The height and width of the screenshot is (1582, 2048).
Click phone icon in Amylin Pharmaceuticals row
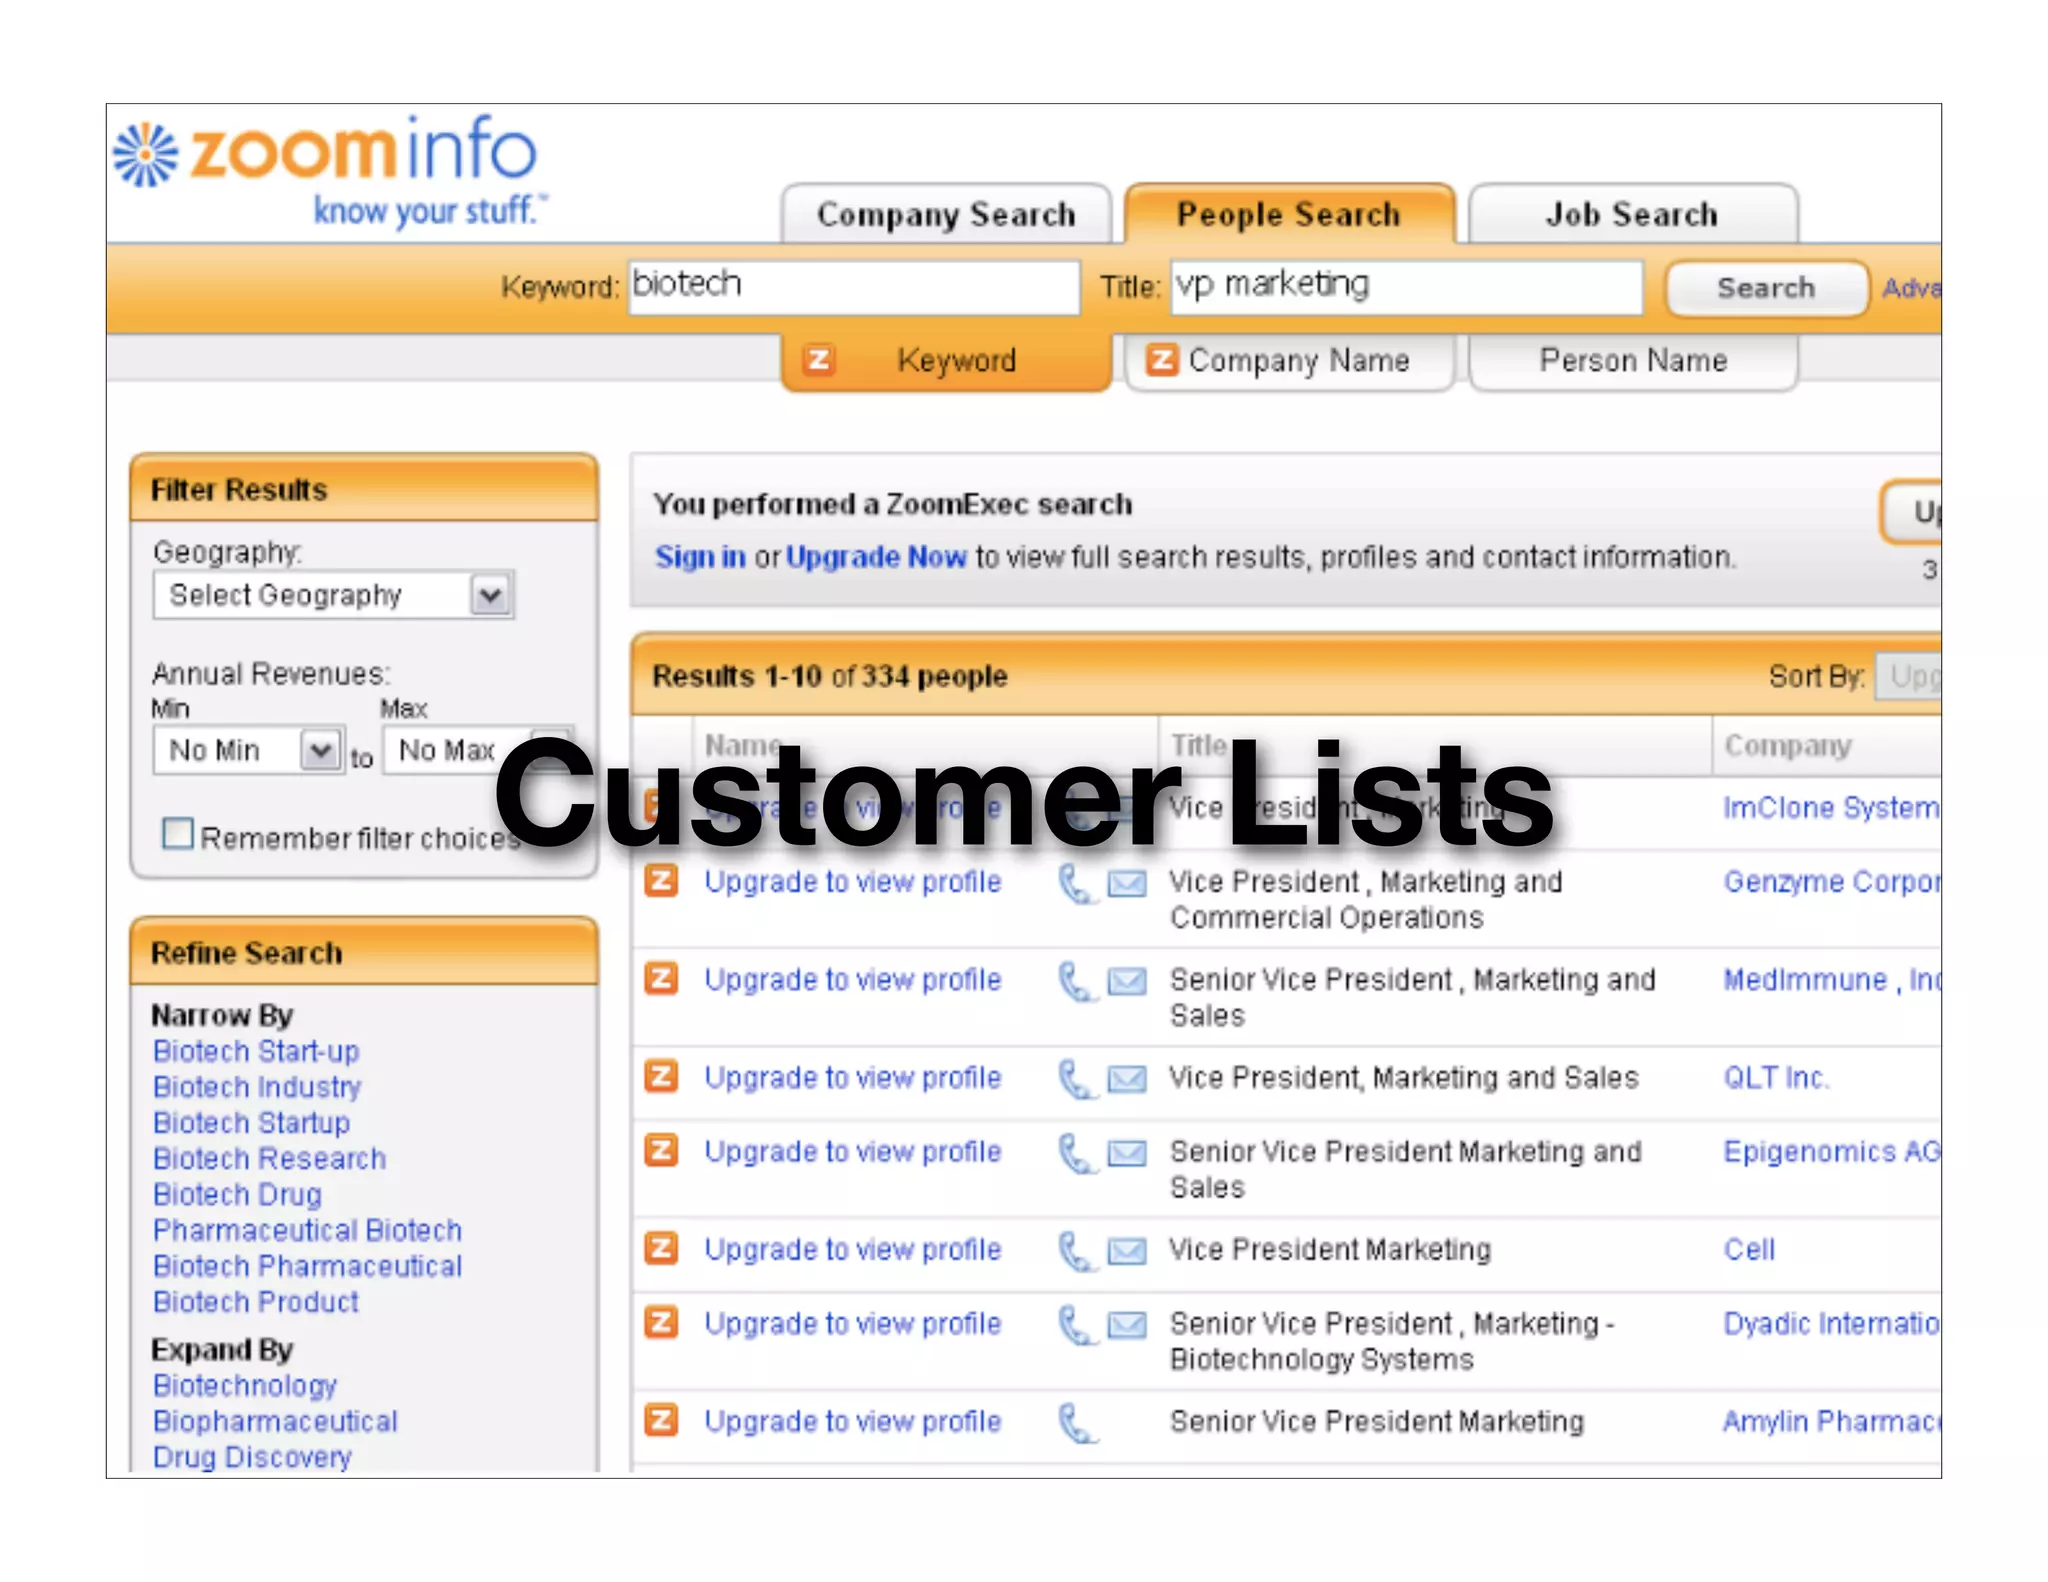coord(1075,1423)
